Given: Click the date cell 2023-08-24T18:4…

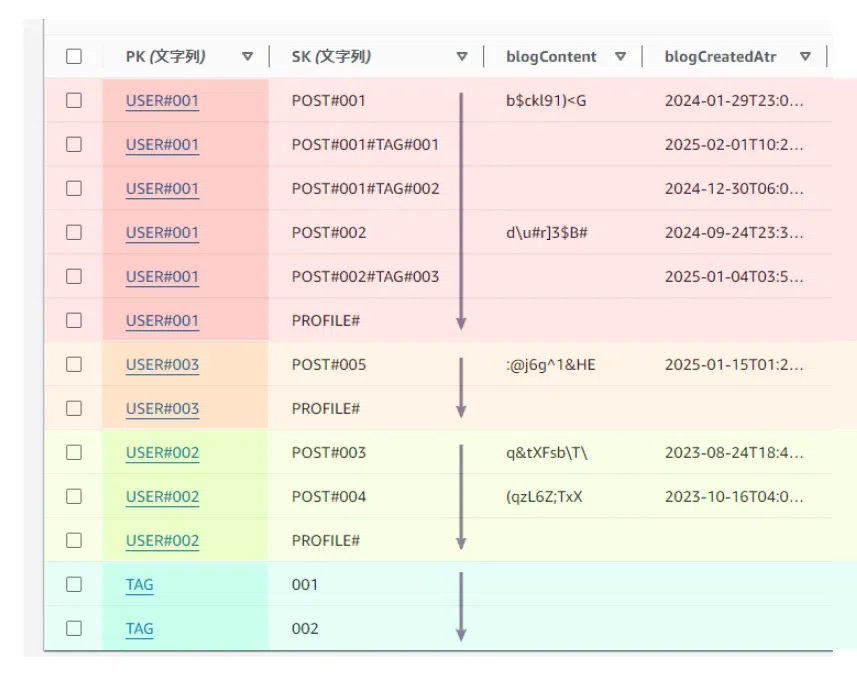Looking at the screenshot, I should pyautogui.click(x=734, y=452).
